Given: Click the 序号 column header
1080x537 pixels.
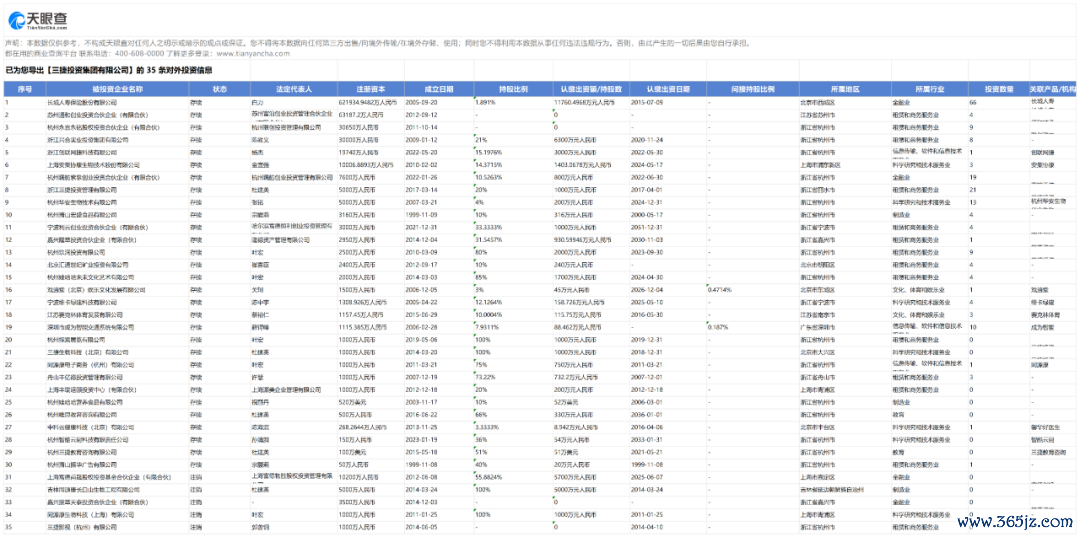Looking at the screenshot, I should tap(25, 90).
